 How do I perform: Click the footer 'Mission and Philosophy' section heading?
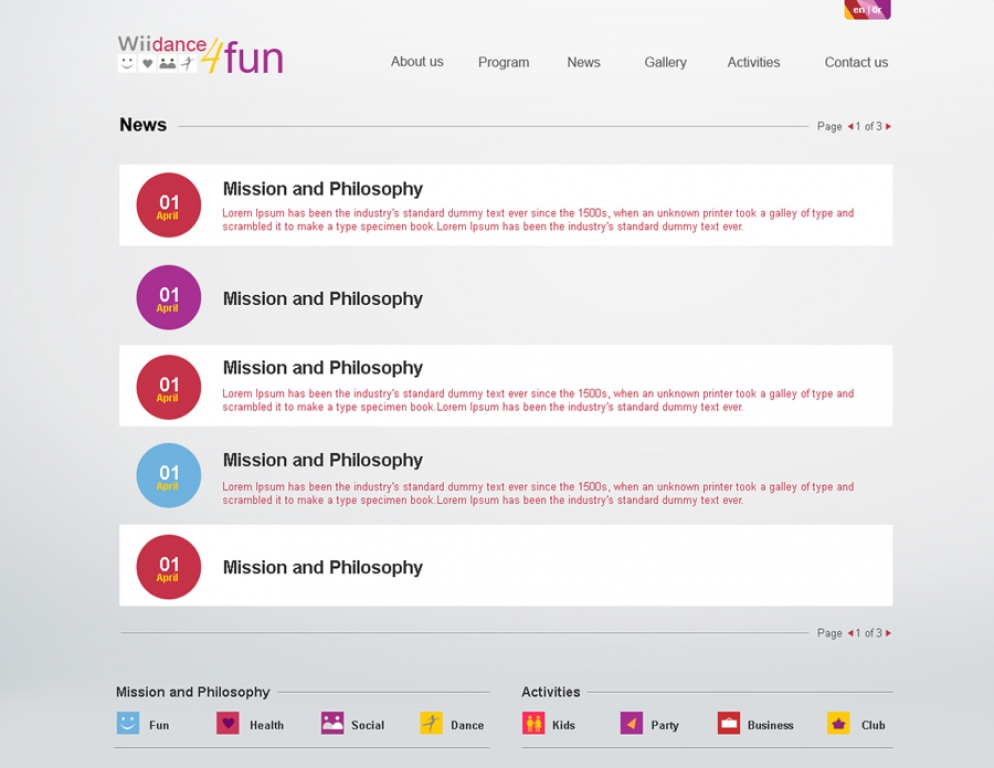(x=193, y=692)
